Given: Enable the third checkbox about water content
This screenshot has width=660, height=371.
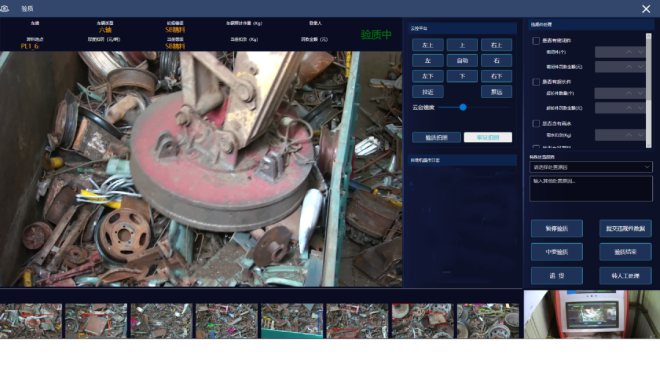Looking at the screenshot, I should 536,123.
